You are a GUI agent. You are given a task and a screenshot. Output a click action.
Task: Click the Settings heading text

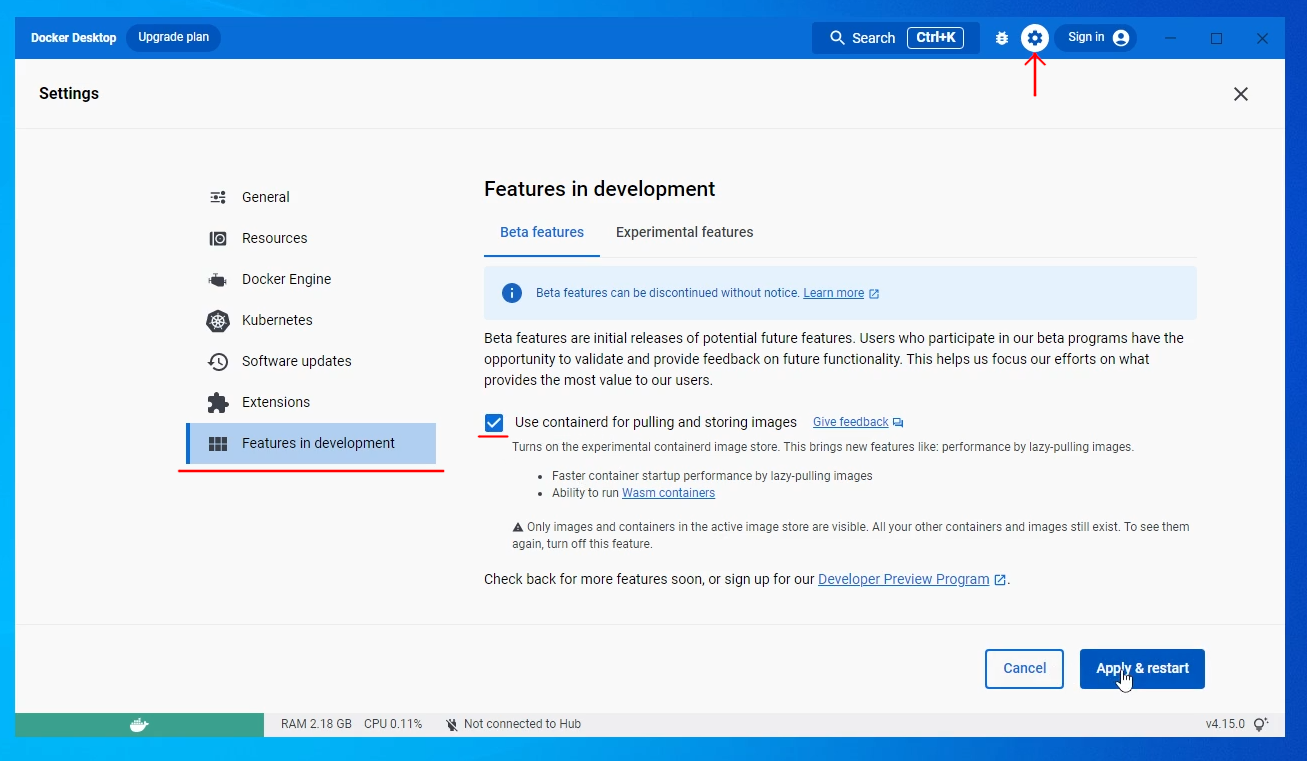[69, 93]
